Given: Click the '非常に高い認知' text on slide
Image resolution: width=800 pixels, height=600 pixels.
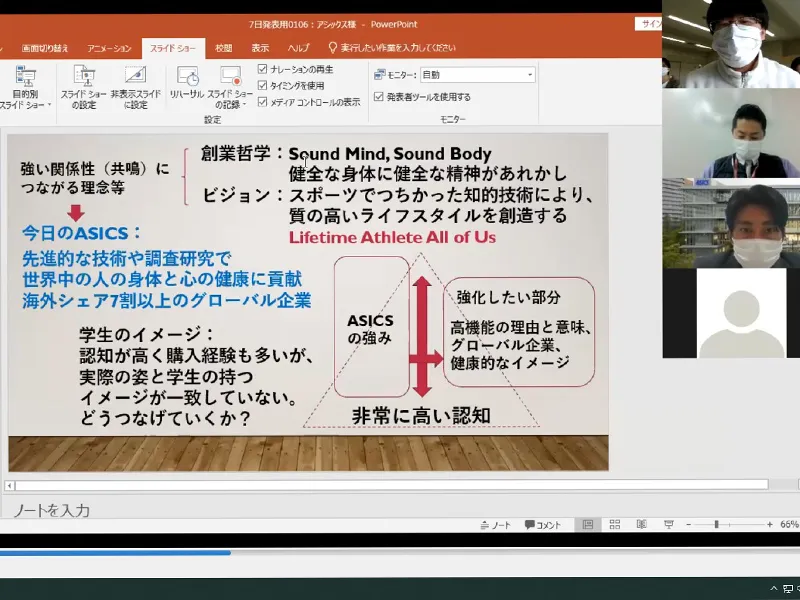Looking at the screenshot, I should [421, 416].
